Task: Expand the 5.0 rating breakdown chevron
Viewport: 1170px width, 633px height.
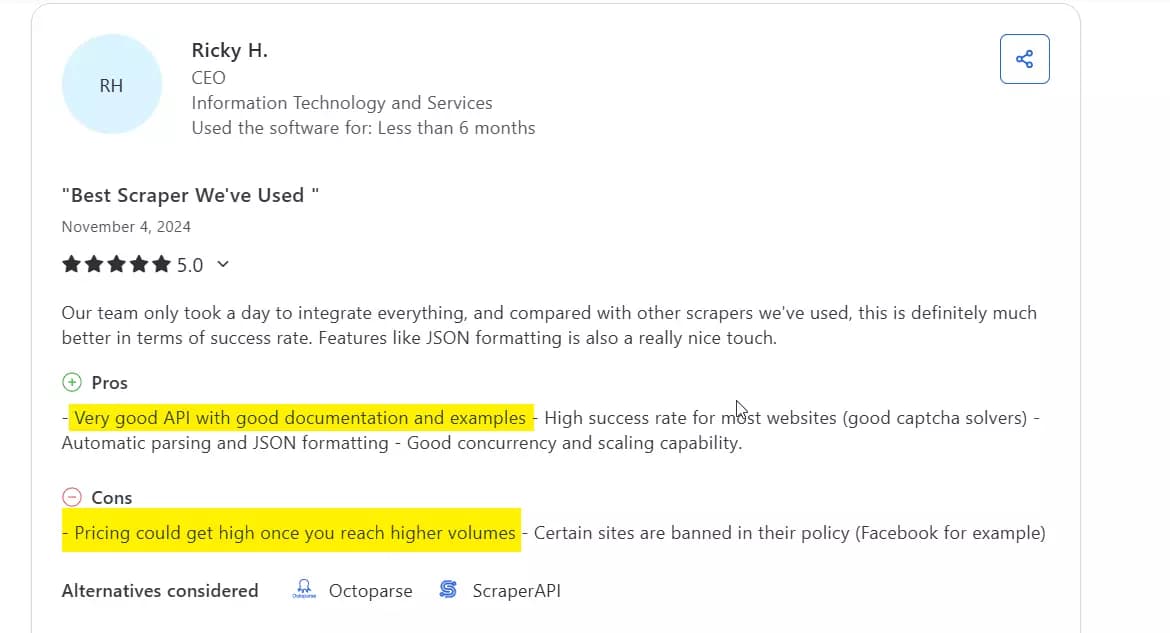Action: pyautogui.click(x=222, y=264)
